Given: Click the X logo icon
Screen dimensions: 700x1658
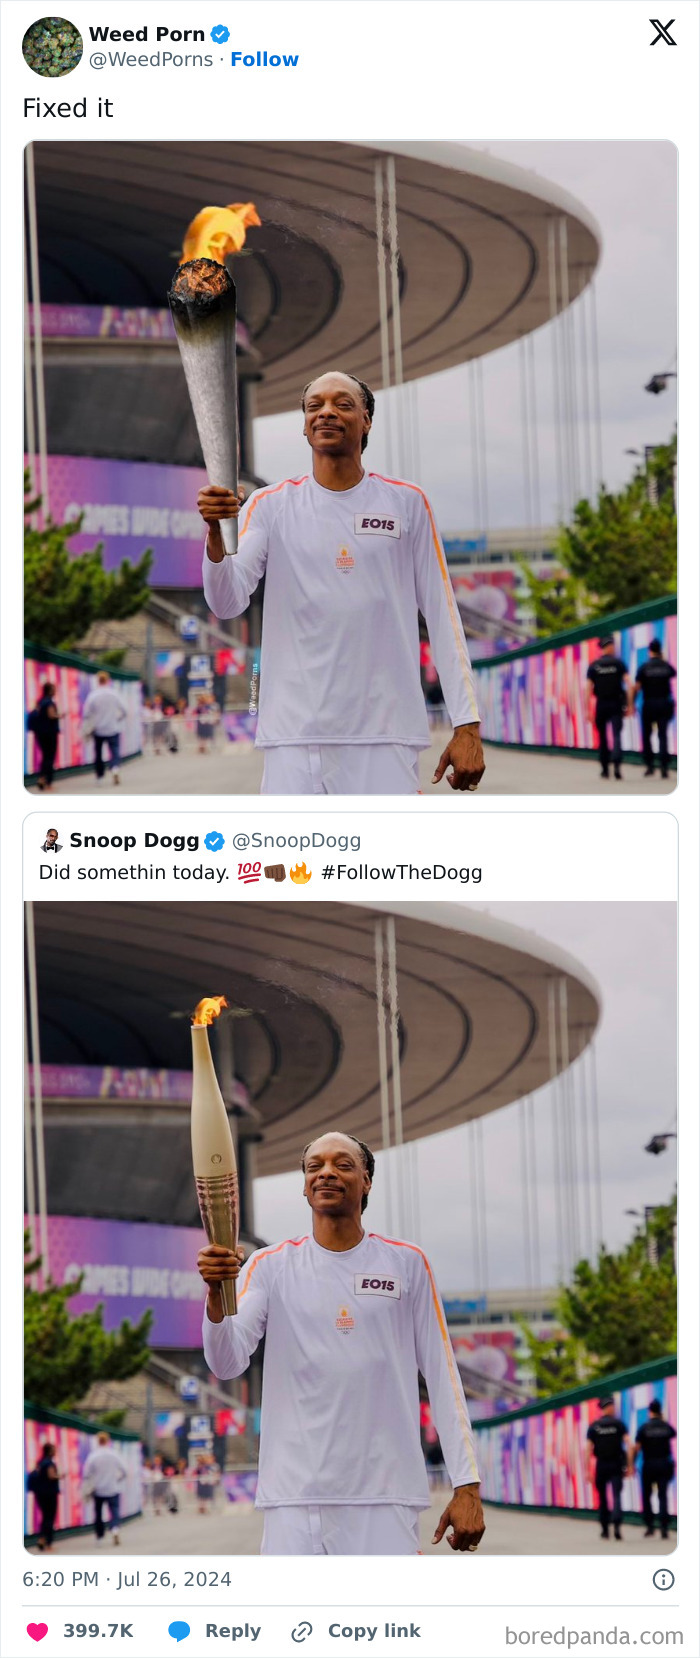Looking at the screenshot, I should [x=662, y=33].
